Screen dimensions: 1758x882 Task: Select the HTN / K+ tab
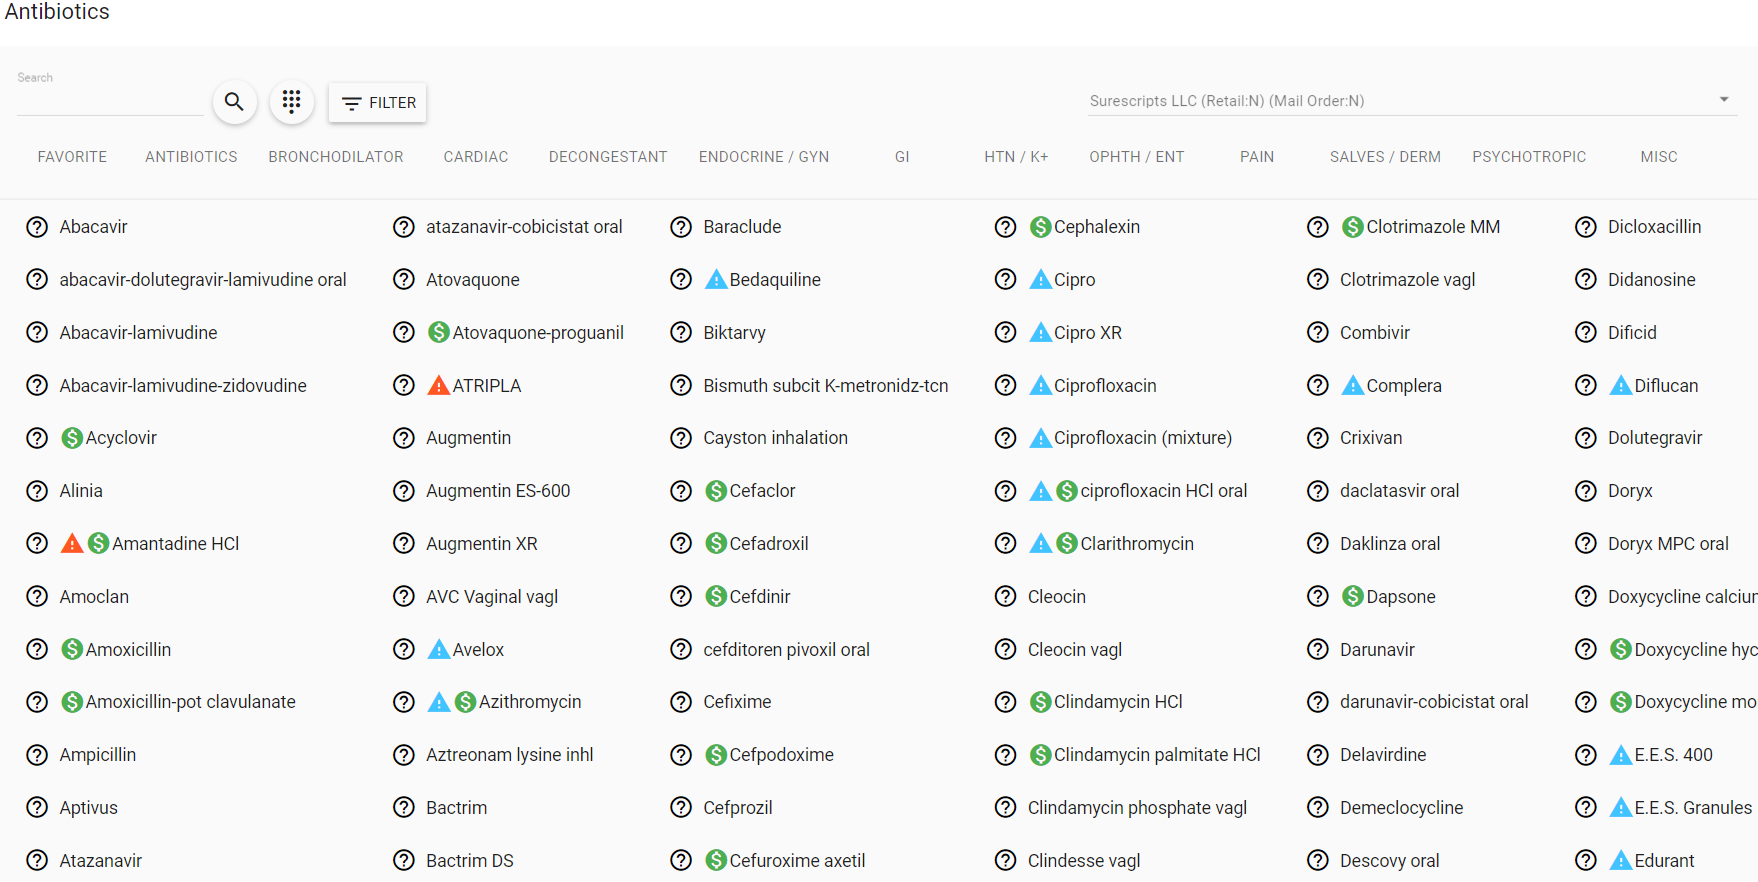point(1016,157)
